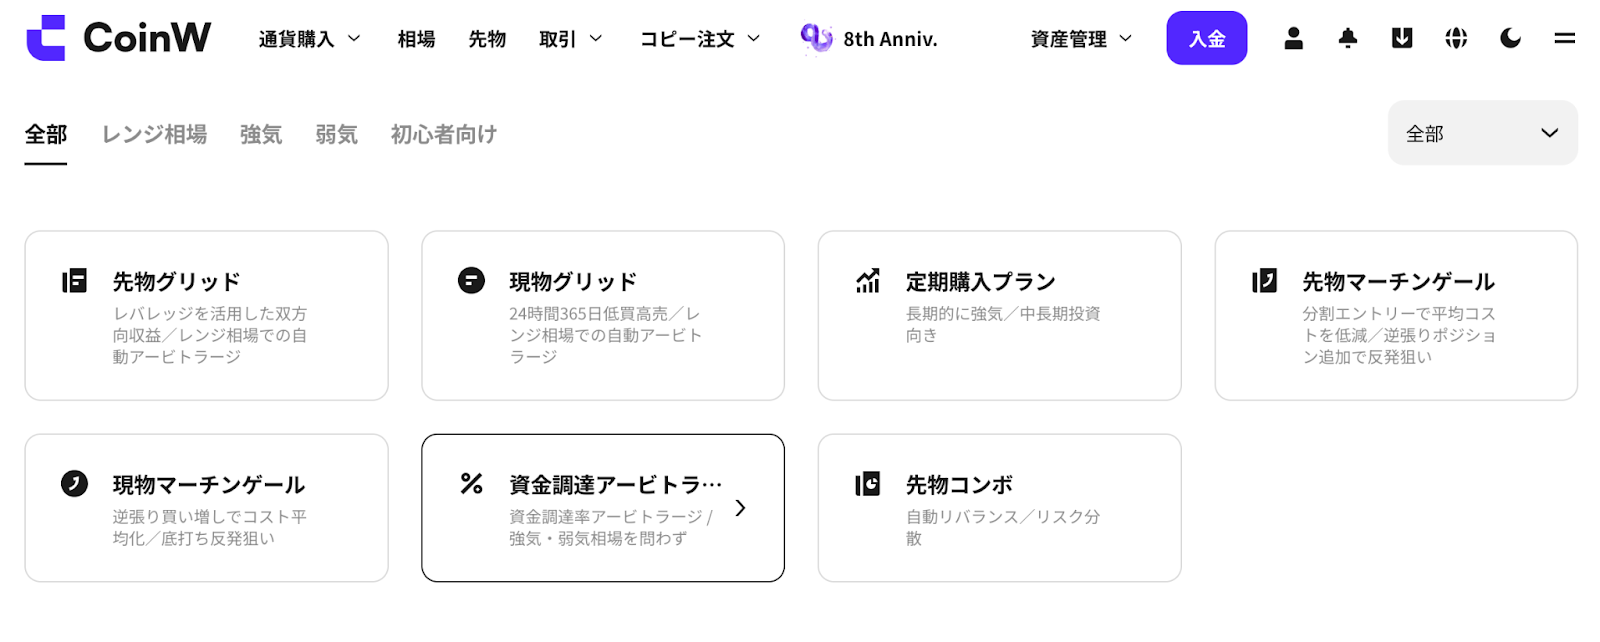
Task: Open the language globe icon
Action: (1456, 38)
